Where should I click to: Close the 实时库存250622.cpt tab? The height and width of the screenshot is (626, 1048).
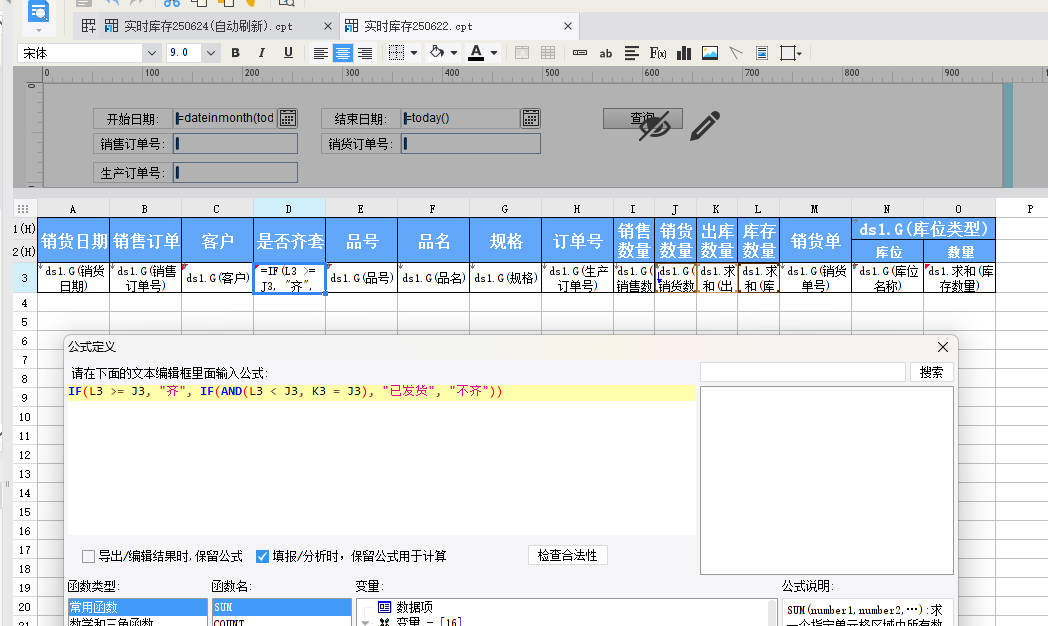coord(567,26)
